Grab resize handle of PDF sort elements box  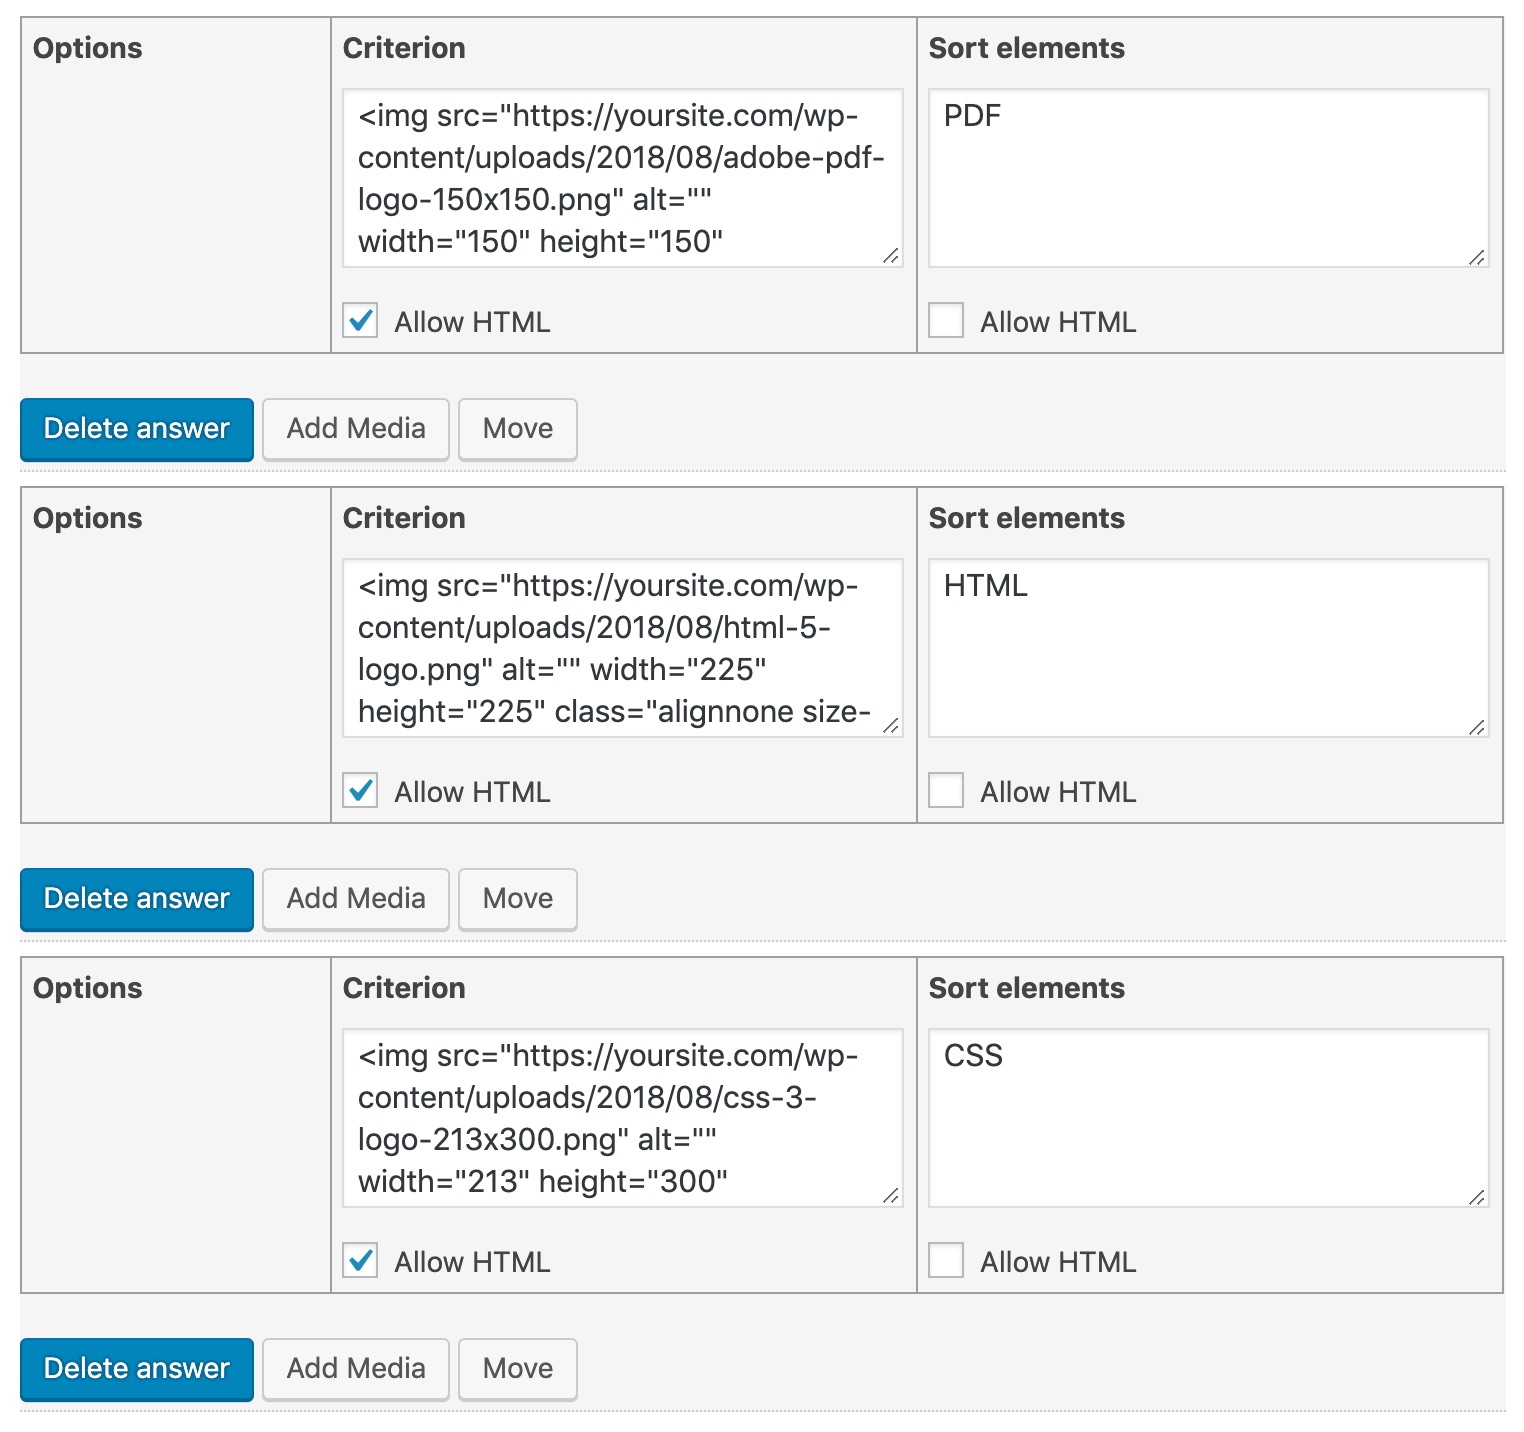tap(1476, 257)
